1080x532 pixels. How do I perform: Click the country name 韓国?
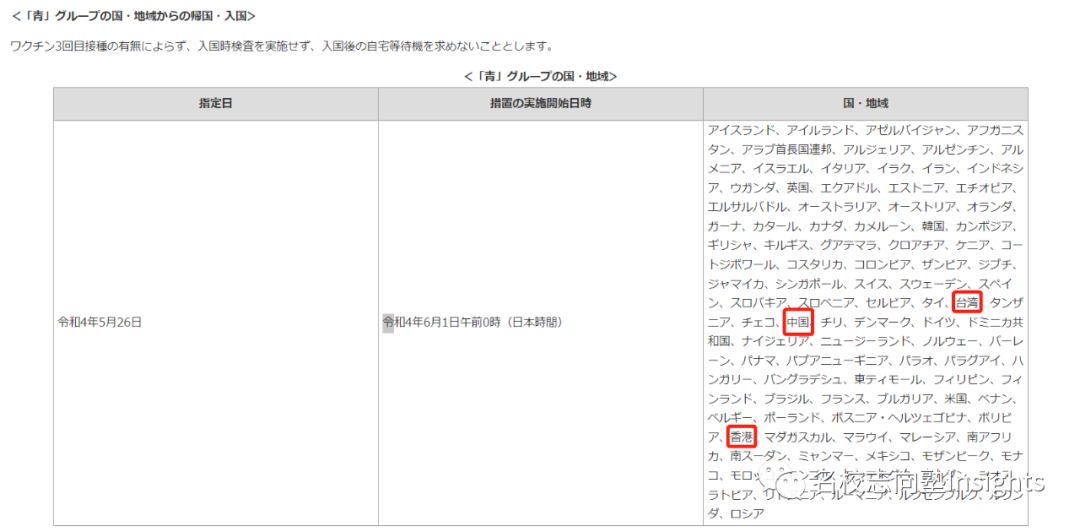[932, 226]
